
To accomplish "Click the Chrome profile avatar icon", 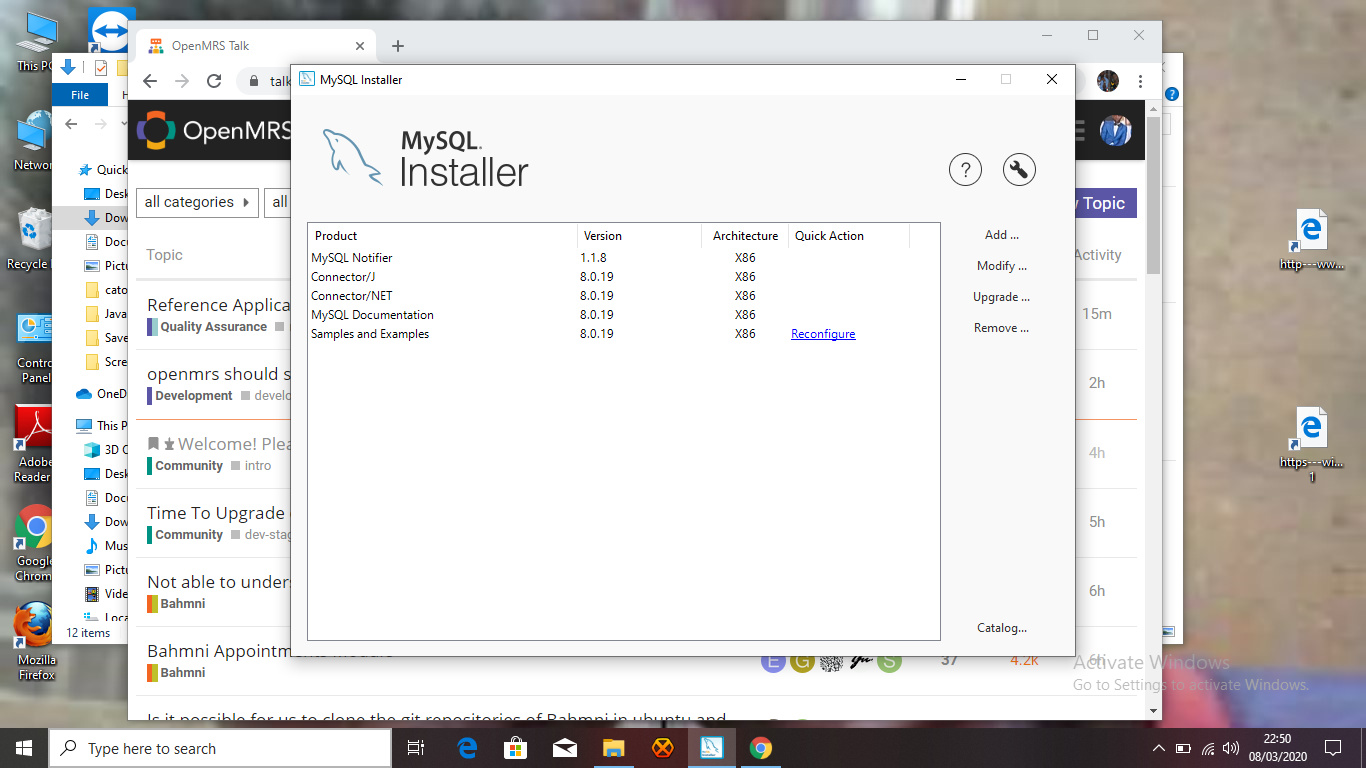I will click(x=1107, y=81).
